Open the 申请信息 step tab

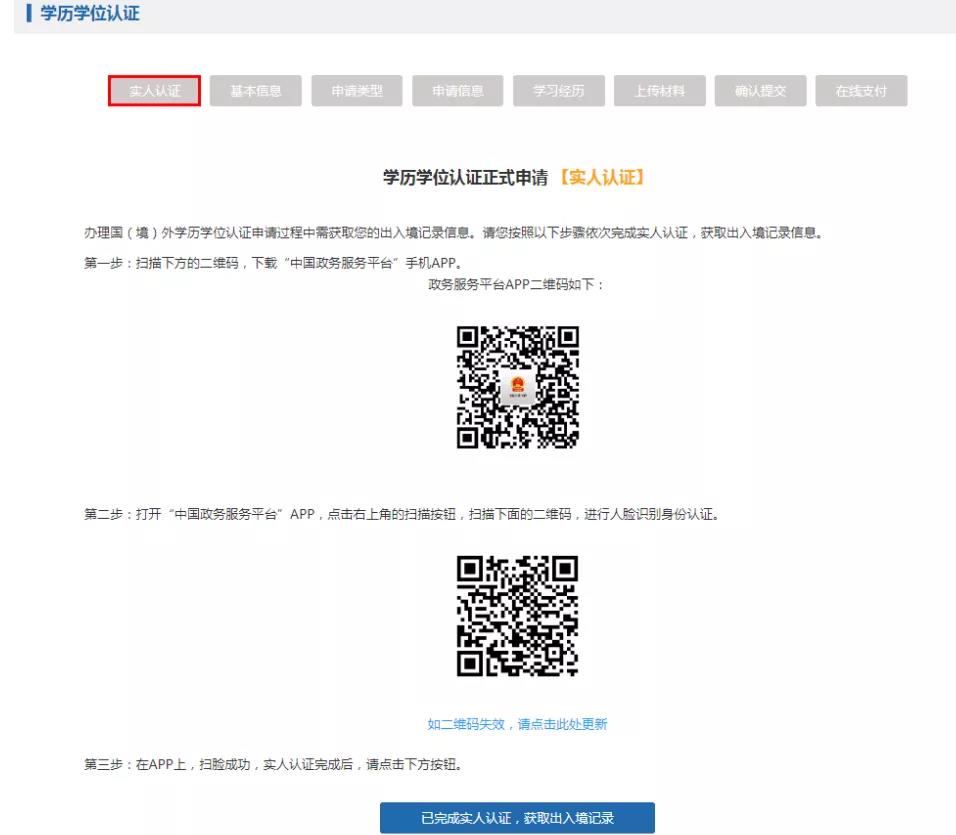[457, 91]
